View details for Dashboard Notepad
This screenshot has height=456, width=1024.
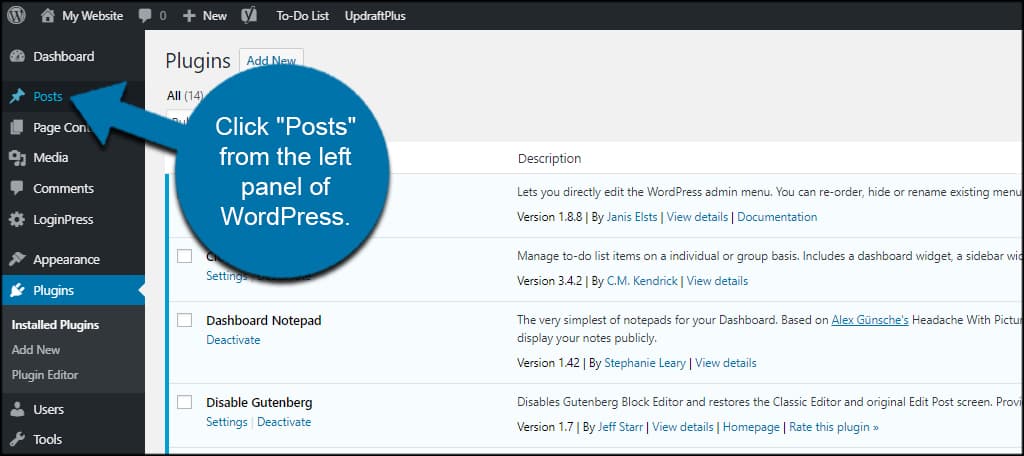point(726,363)
